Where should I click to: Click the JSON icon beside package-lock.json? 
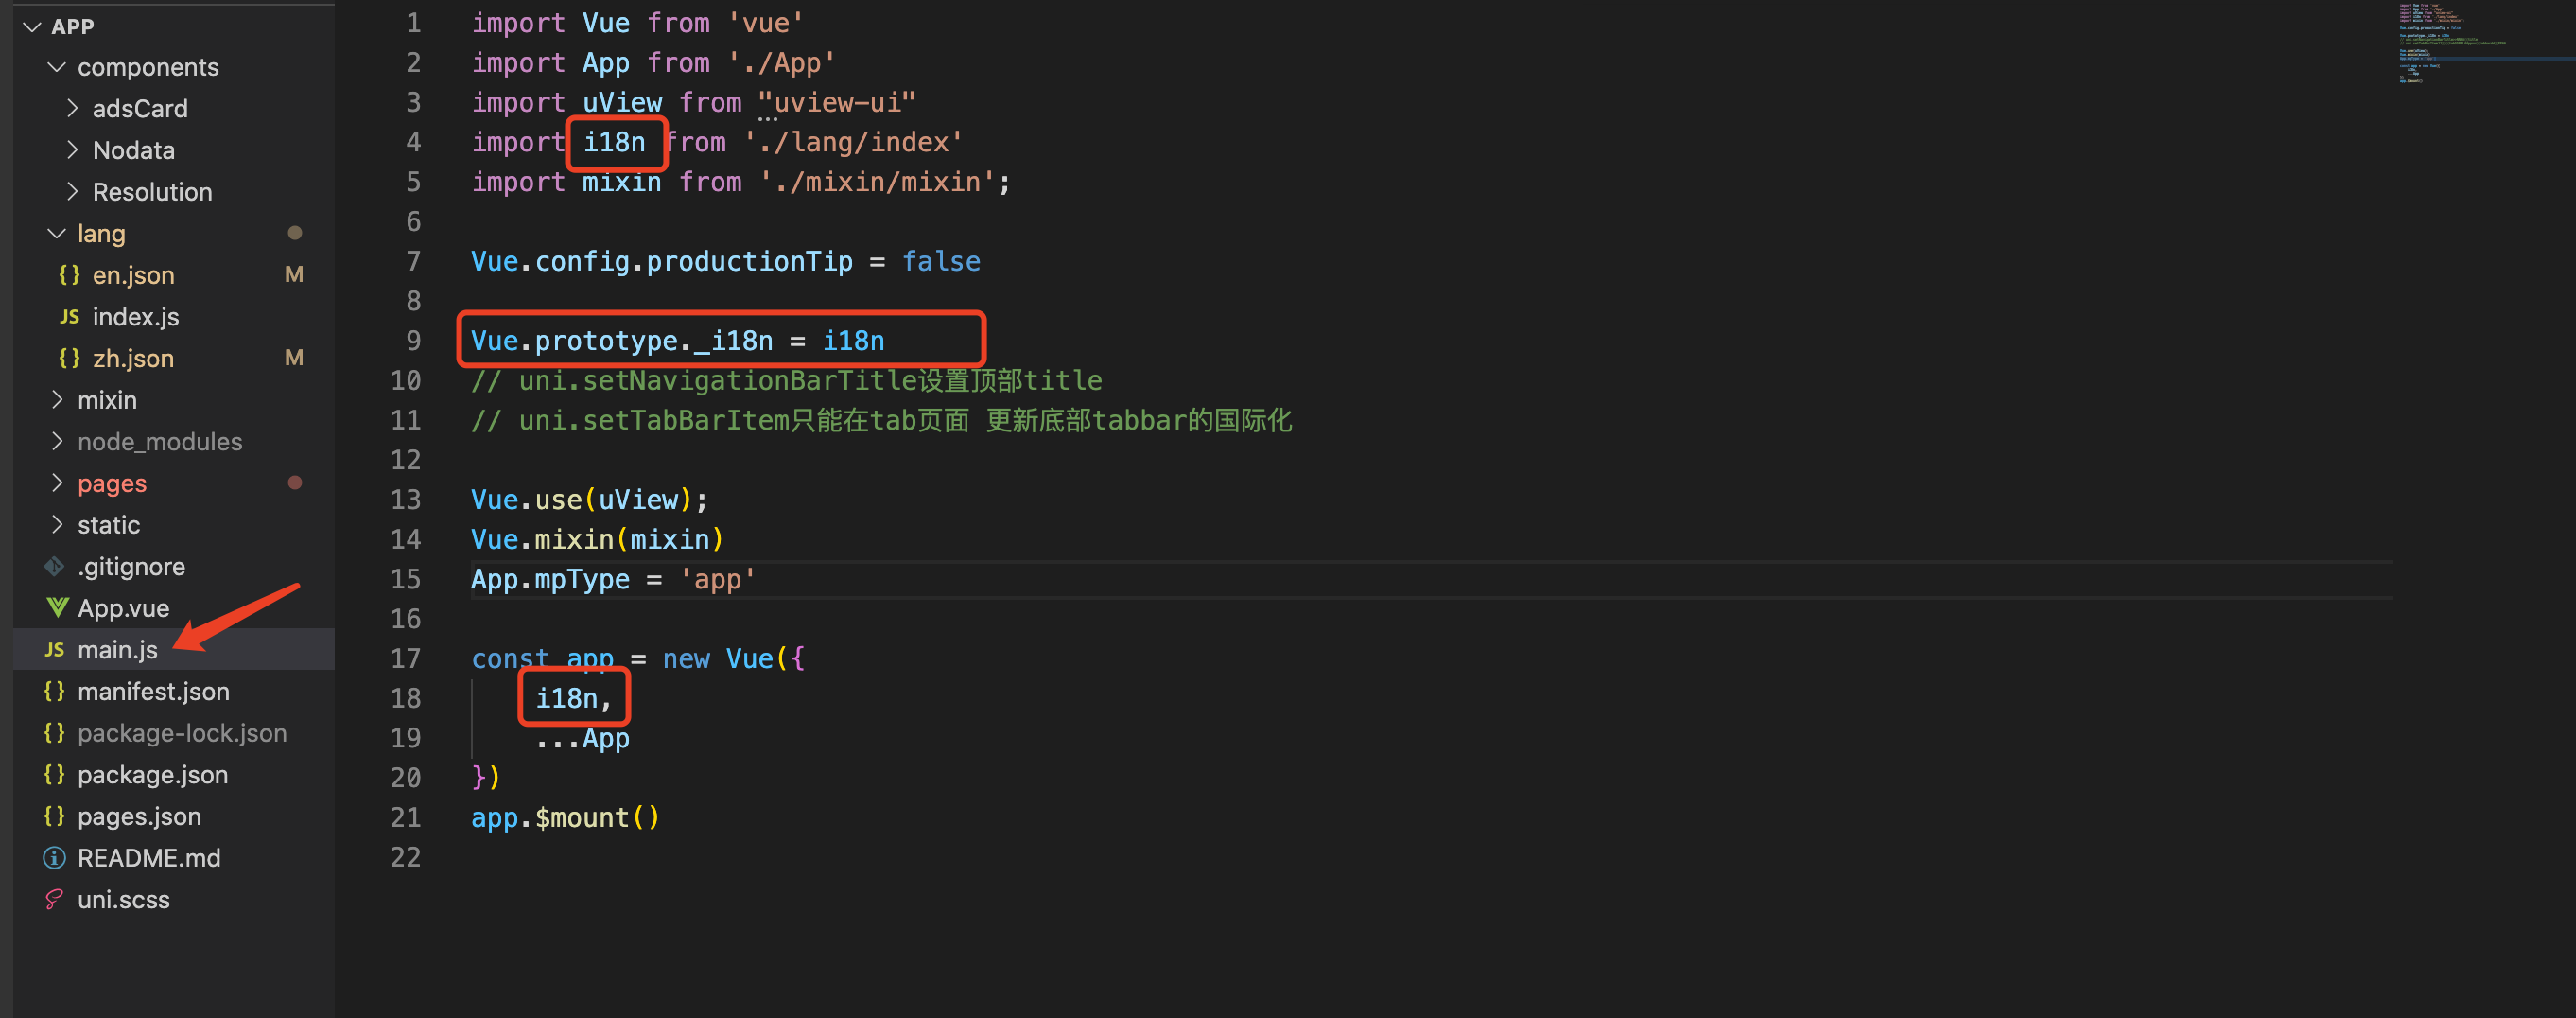point(55,732)
